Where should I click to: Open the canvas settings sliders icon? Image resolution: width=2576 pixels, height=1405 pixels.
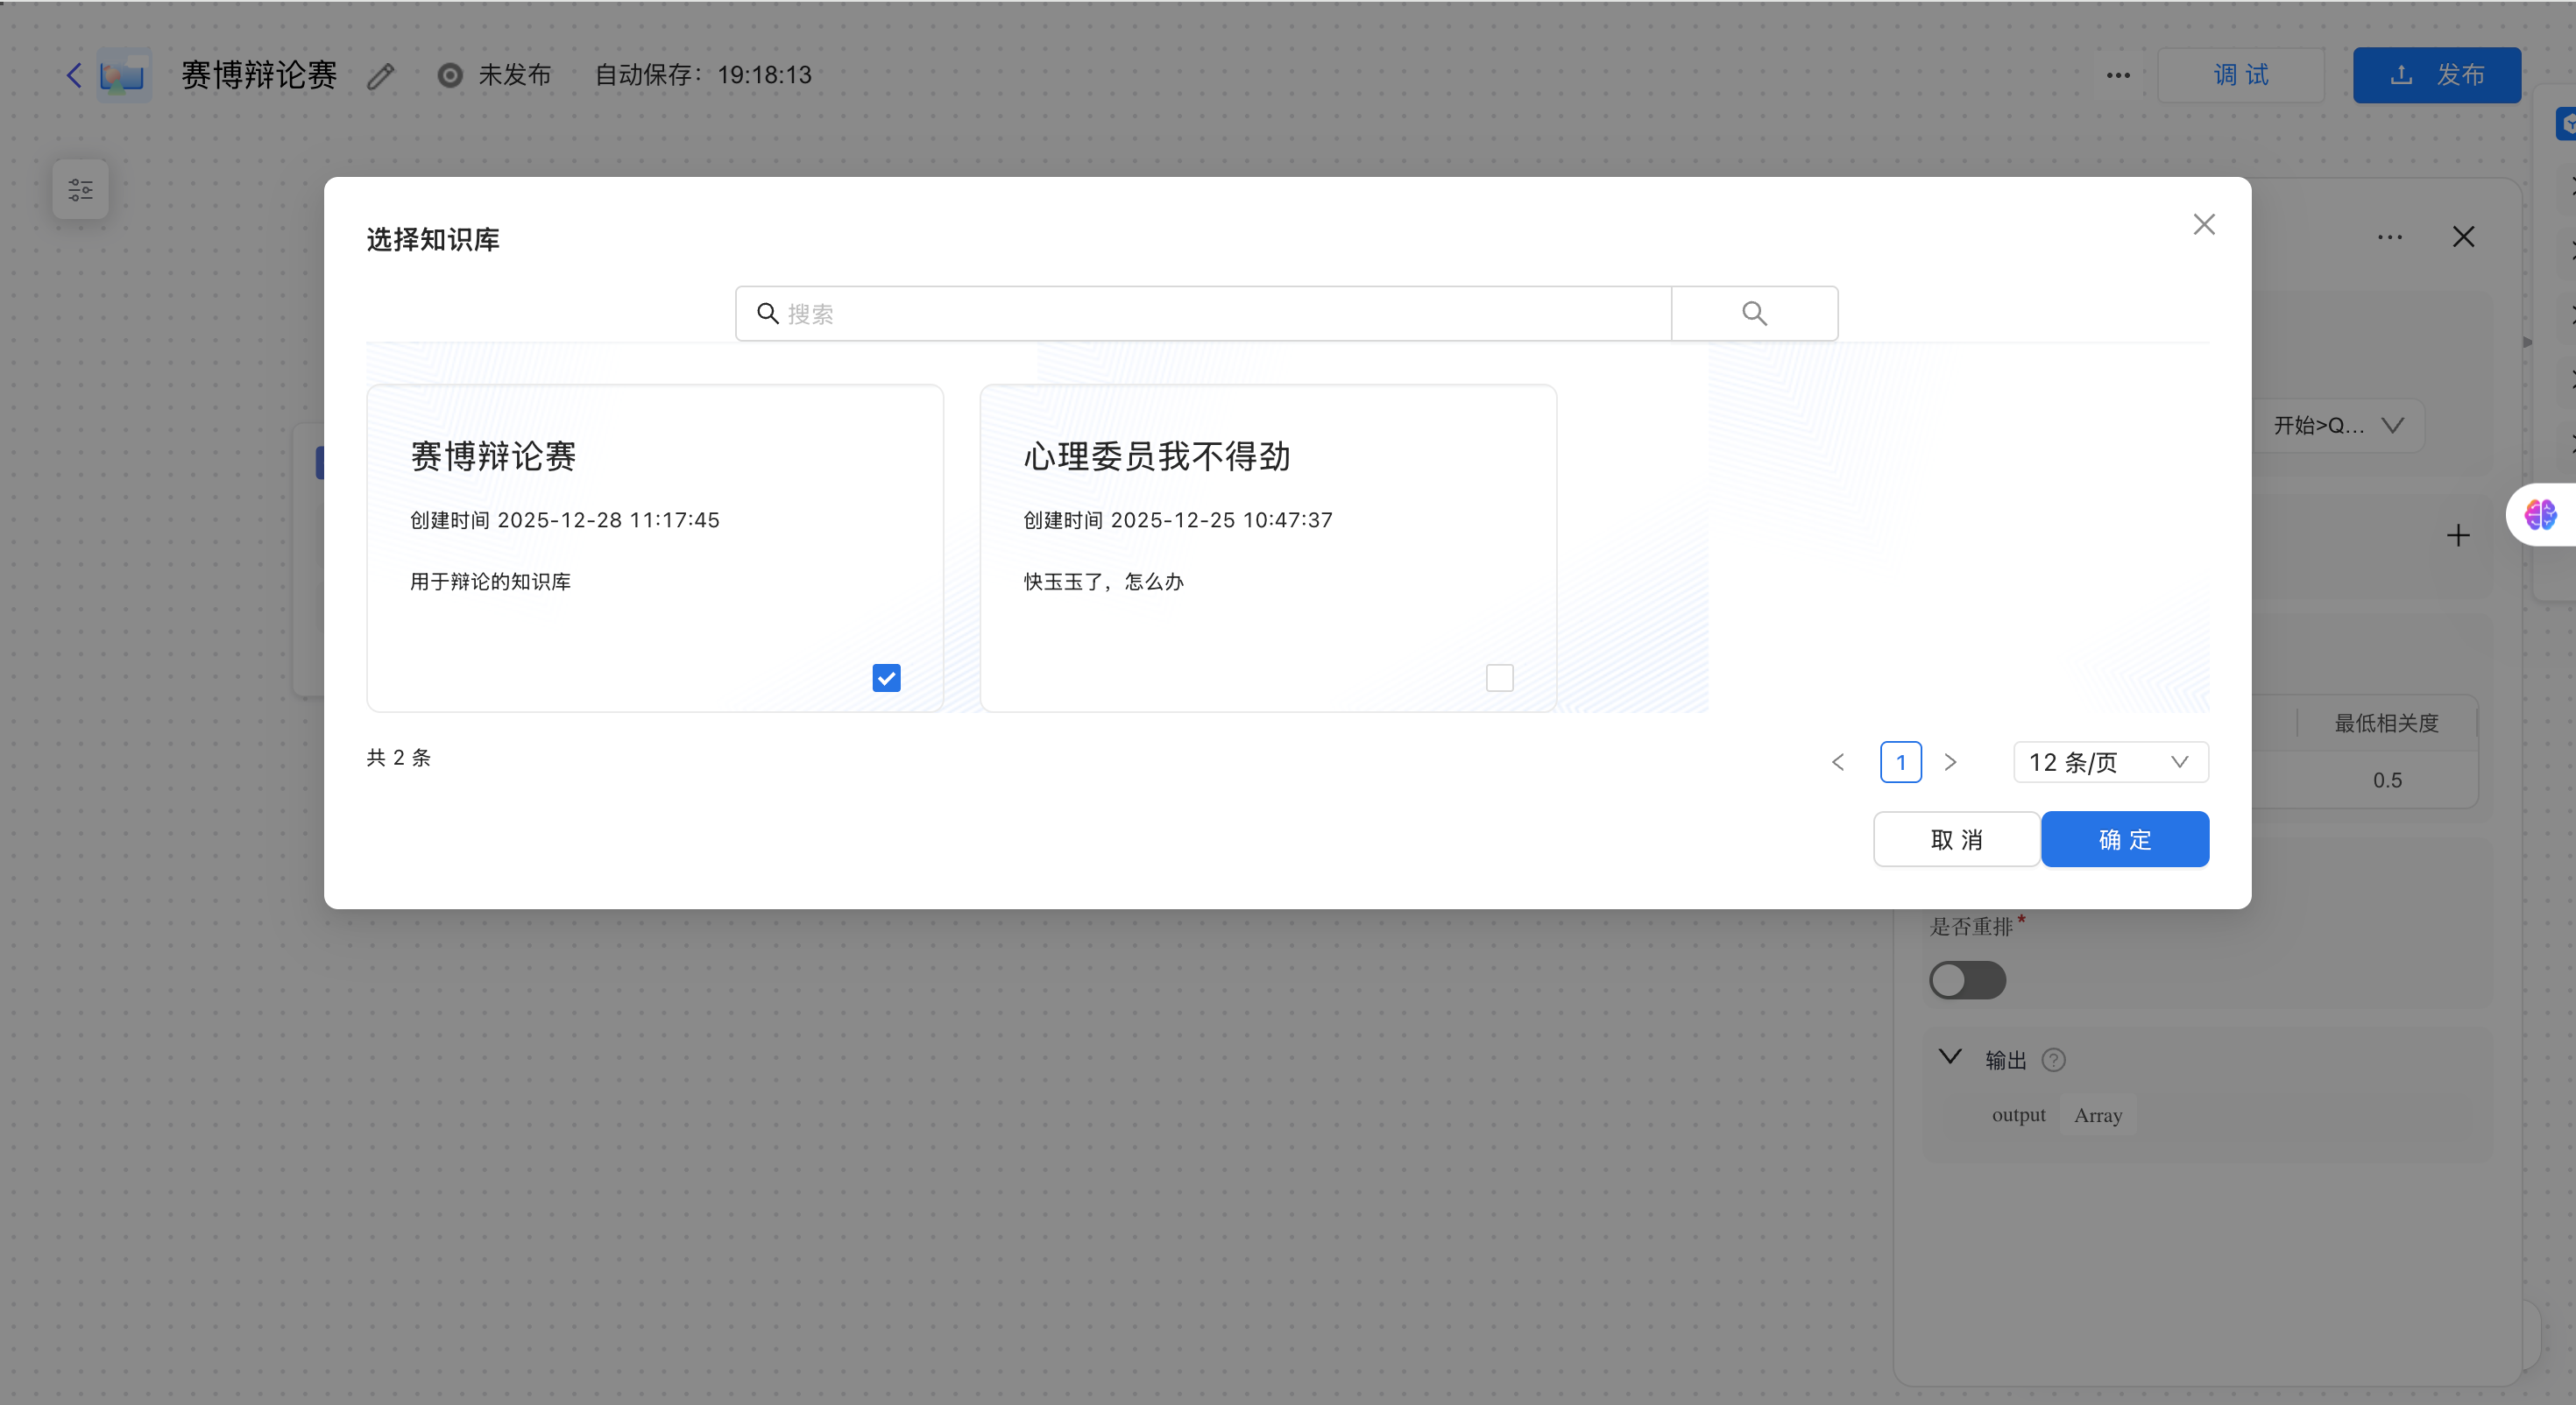pyautogui.click(x=81, y=190)
